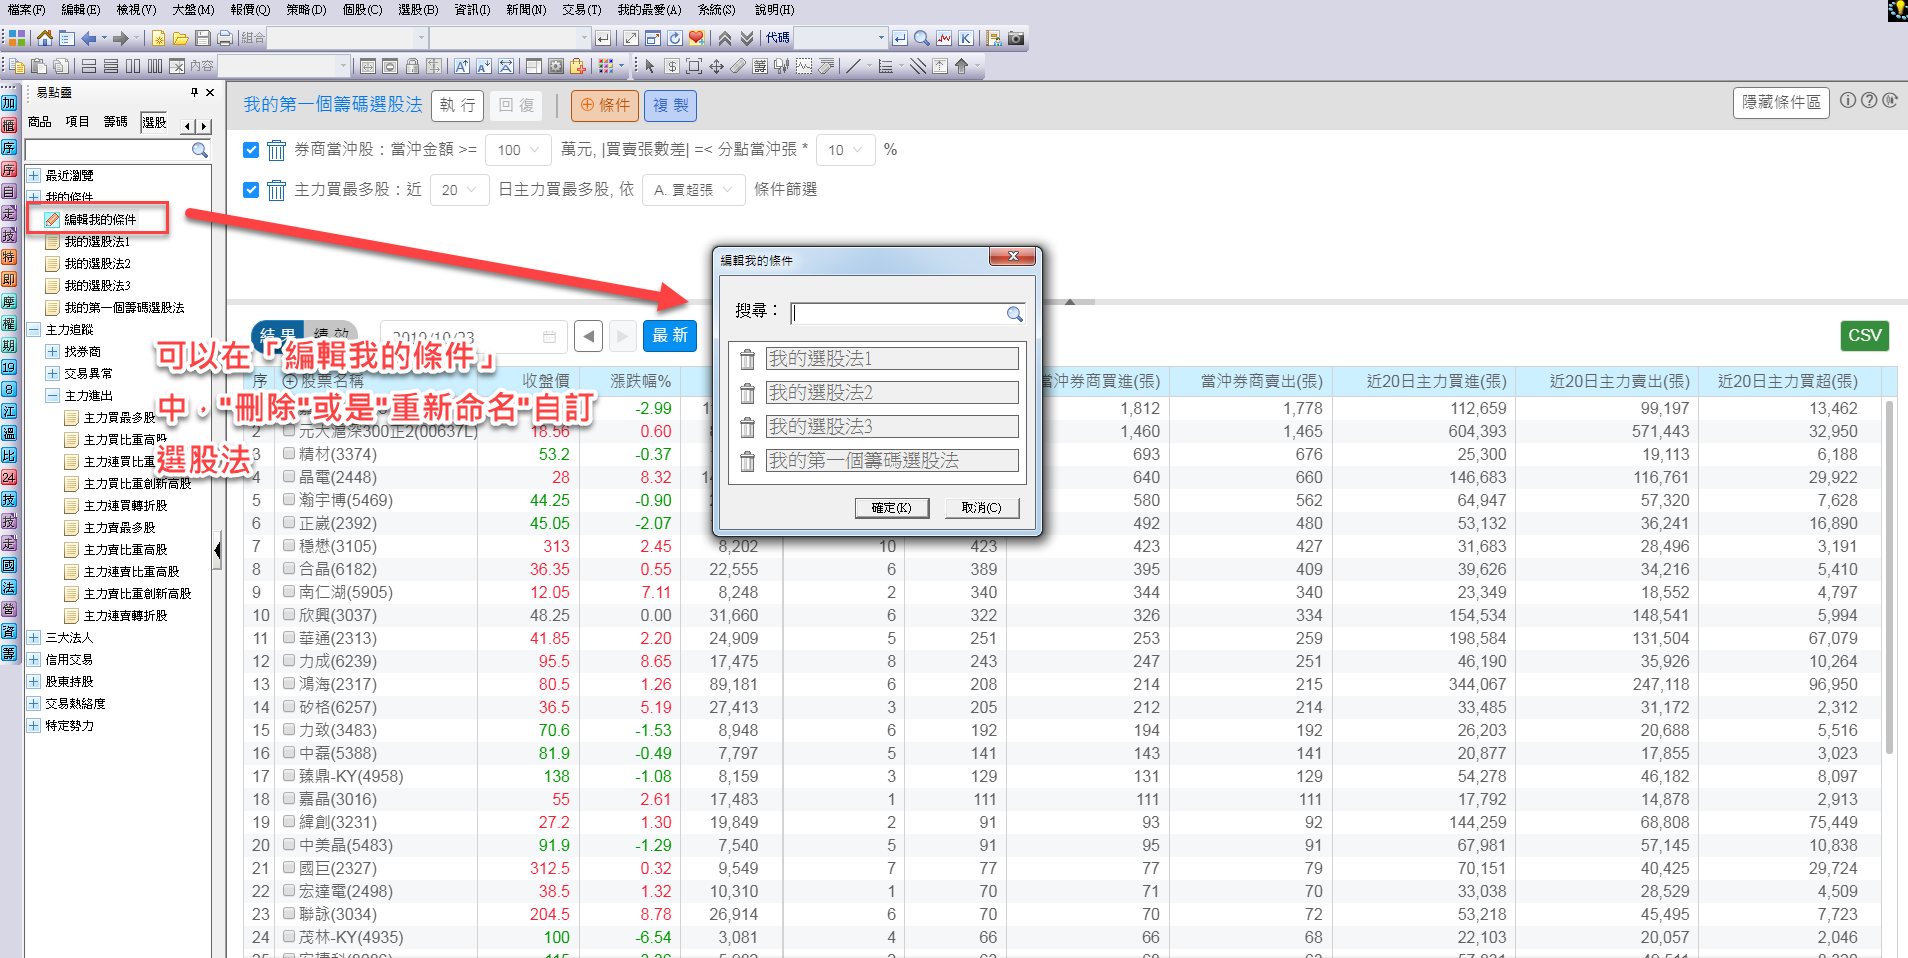Click the 搜尋 input field in the dialog
This screenshot has height=958, width=1908.
[898, 314]
